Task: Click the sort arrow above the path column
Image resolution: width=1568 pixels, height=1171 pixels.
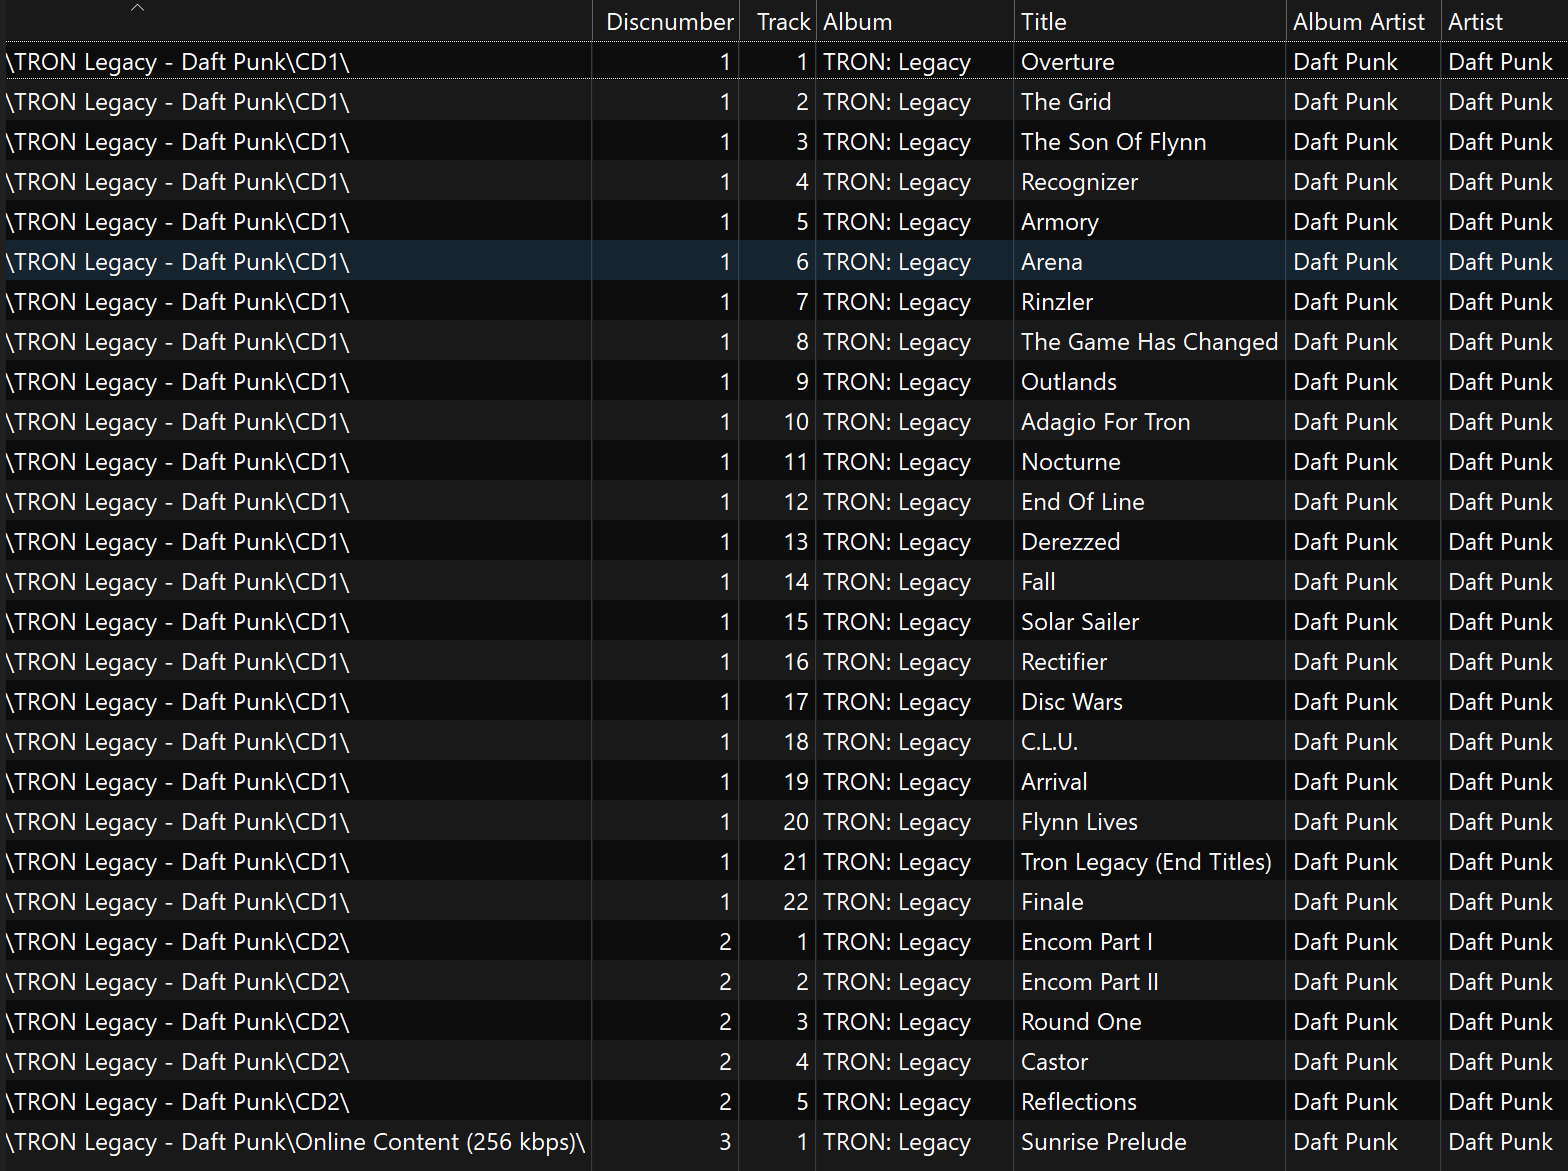Action: (138, 9)
